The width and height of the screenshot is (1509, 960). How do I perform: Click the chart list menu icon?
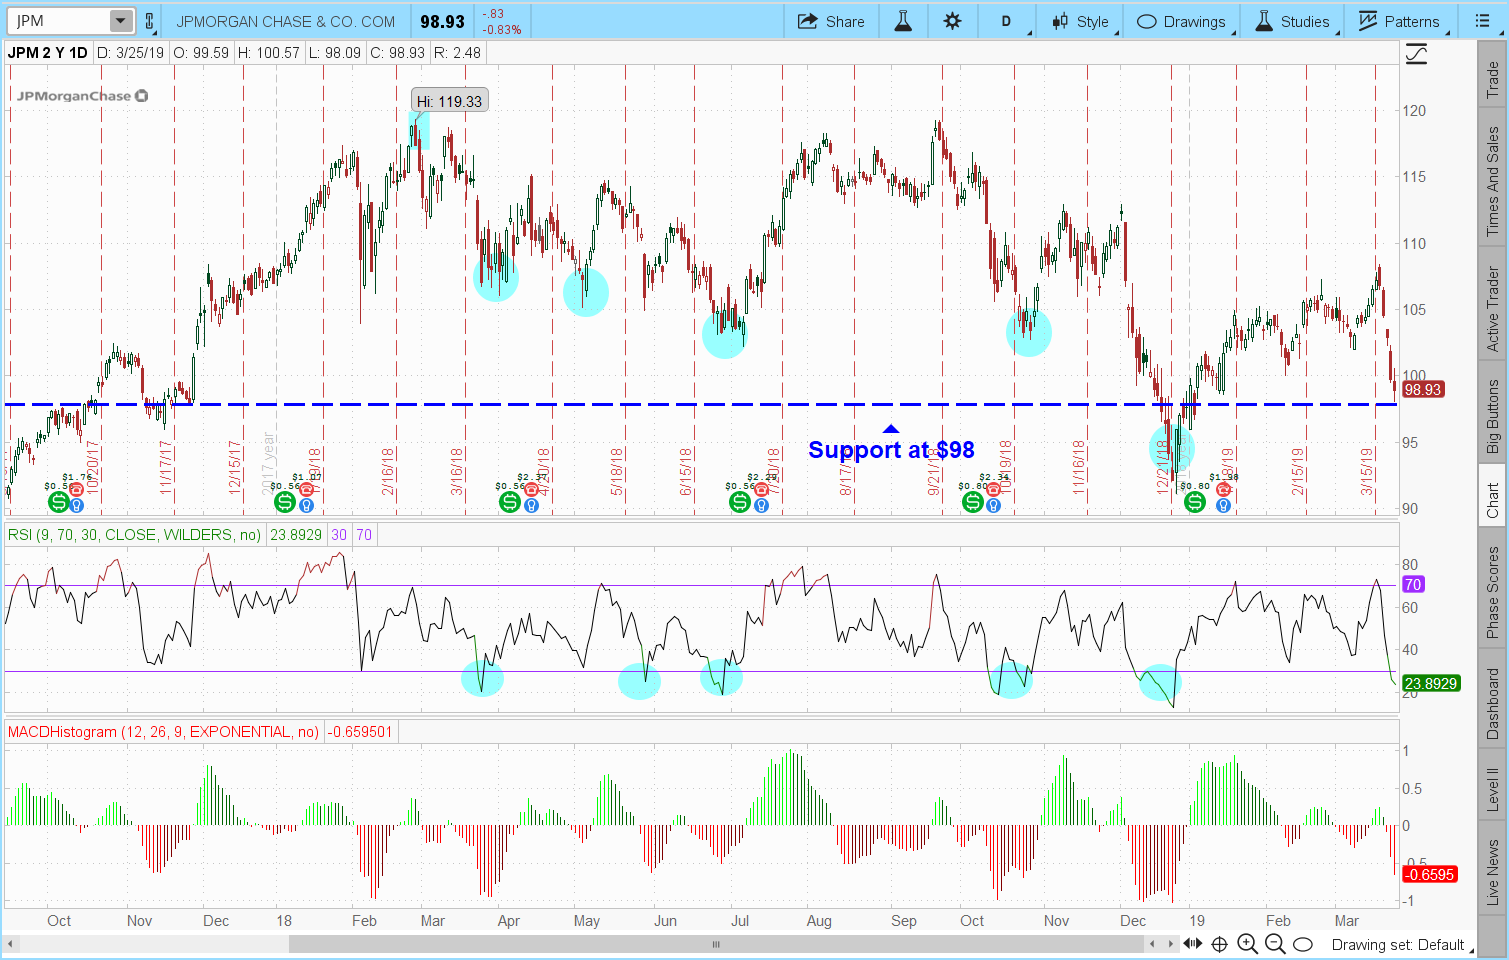(1482, 21)
